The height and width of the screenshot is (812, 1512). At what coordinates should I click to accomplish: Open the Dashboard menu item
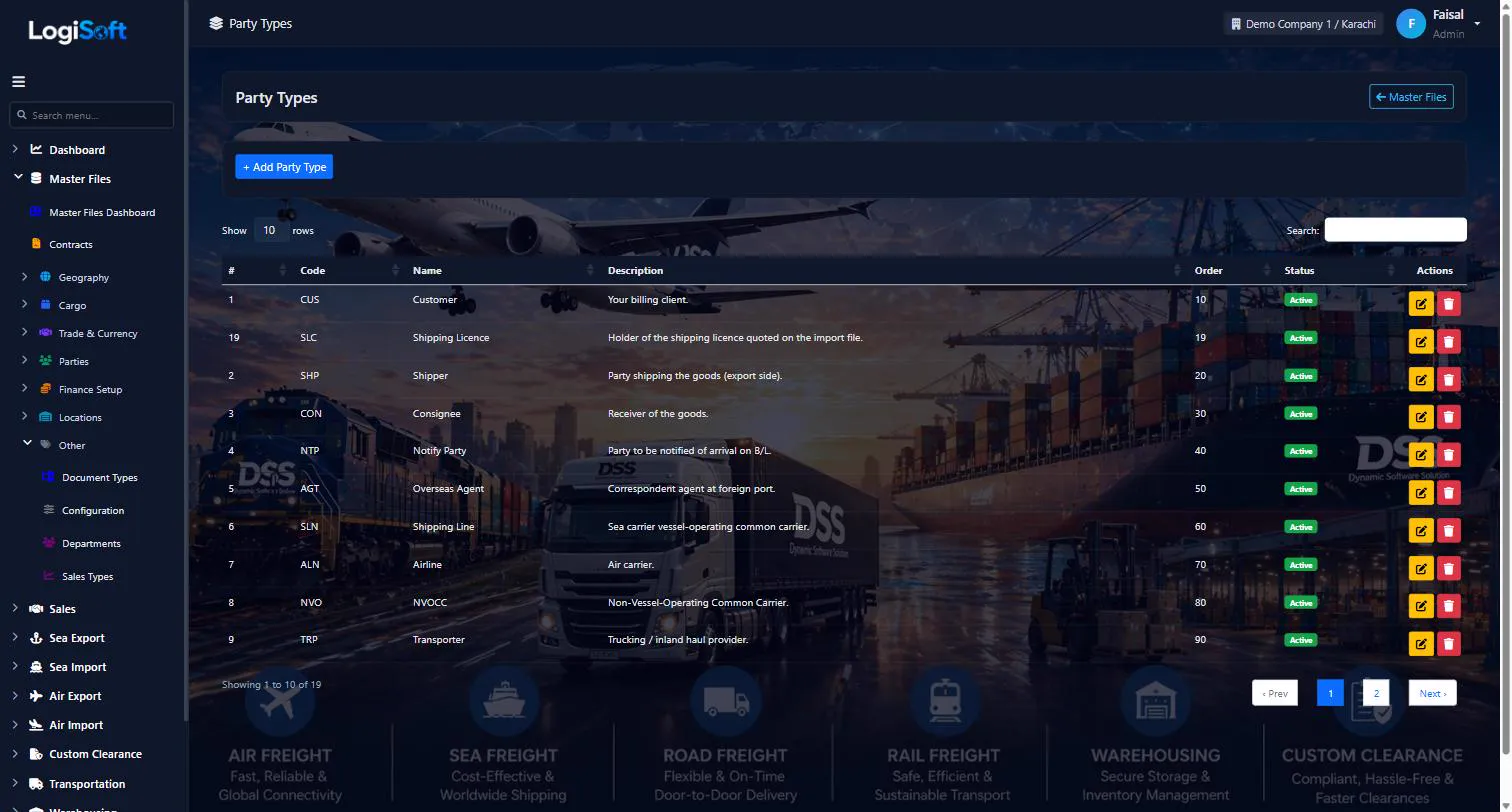(x=77, y=150)
